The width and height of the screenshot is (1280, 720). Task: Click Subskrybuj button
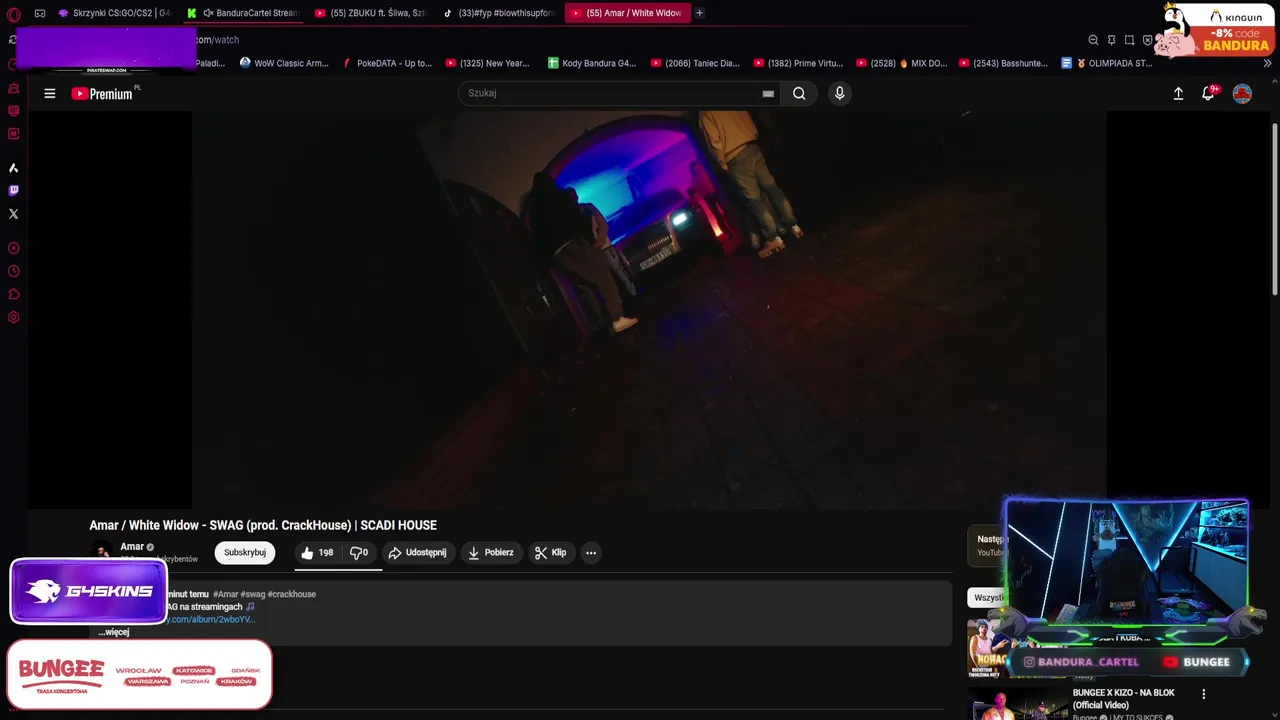pos(245,552)
